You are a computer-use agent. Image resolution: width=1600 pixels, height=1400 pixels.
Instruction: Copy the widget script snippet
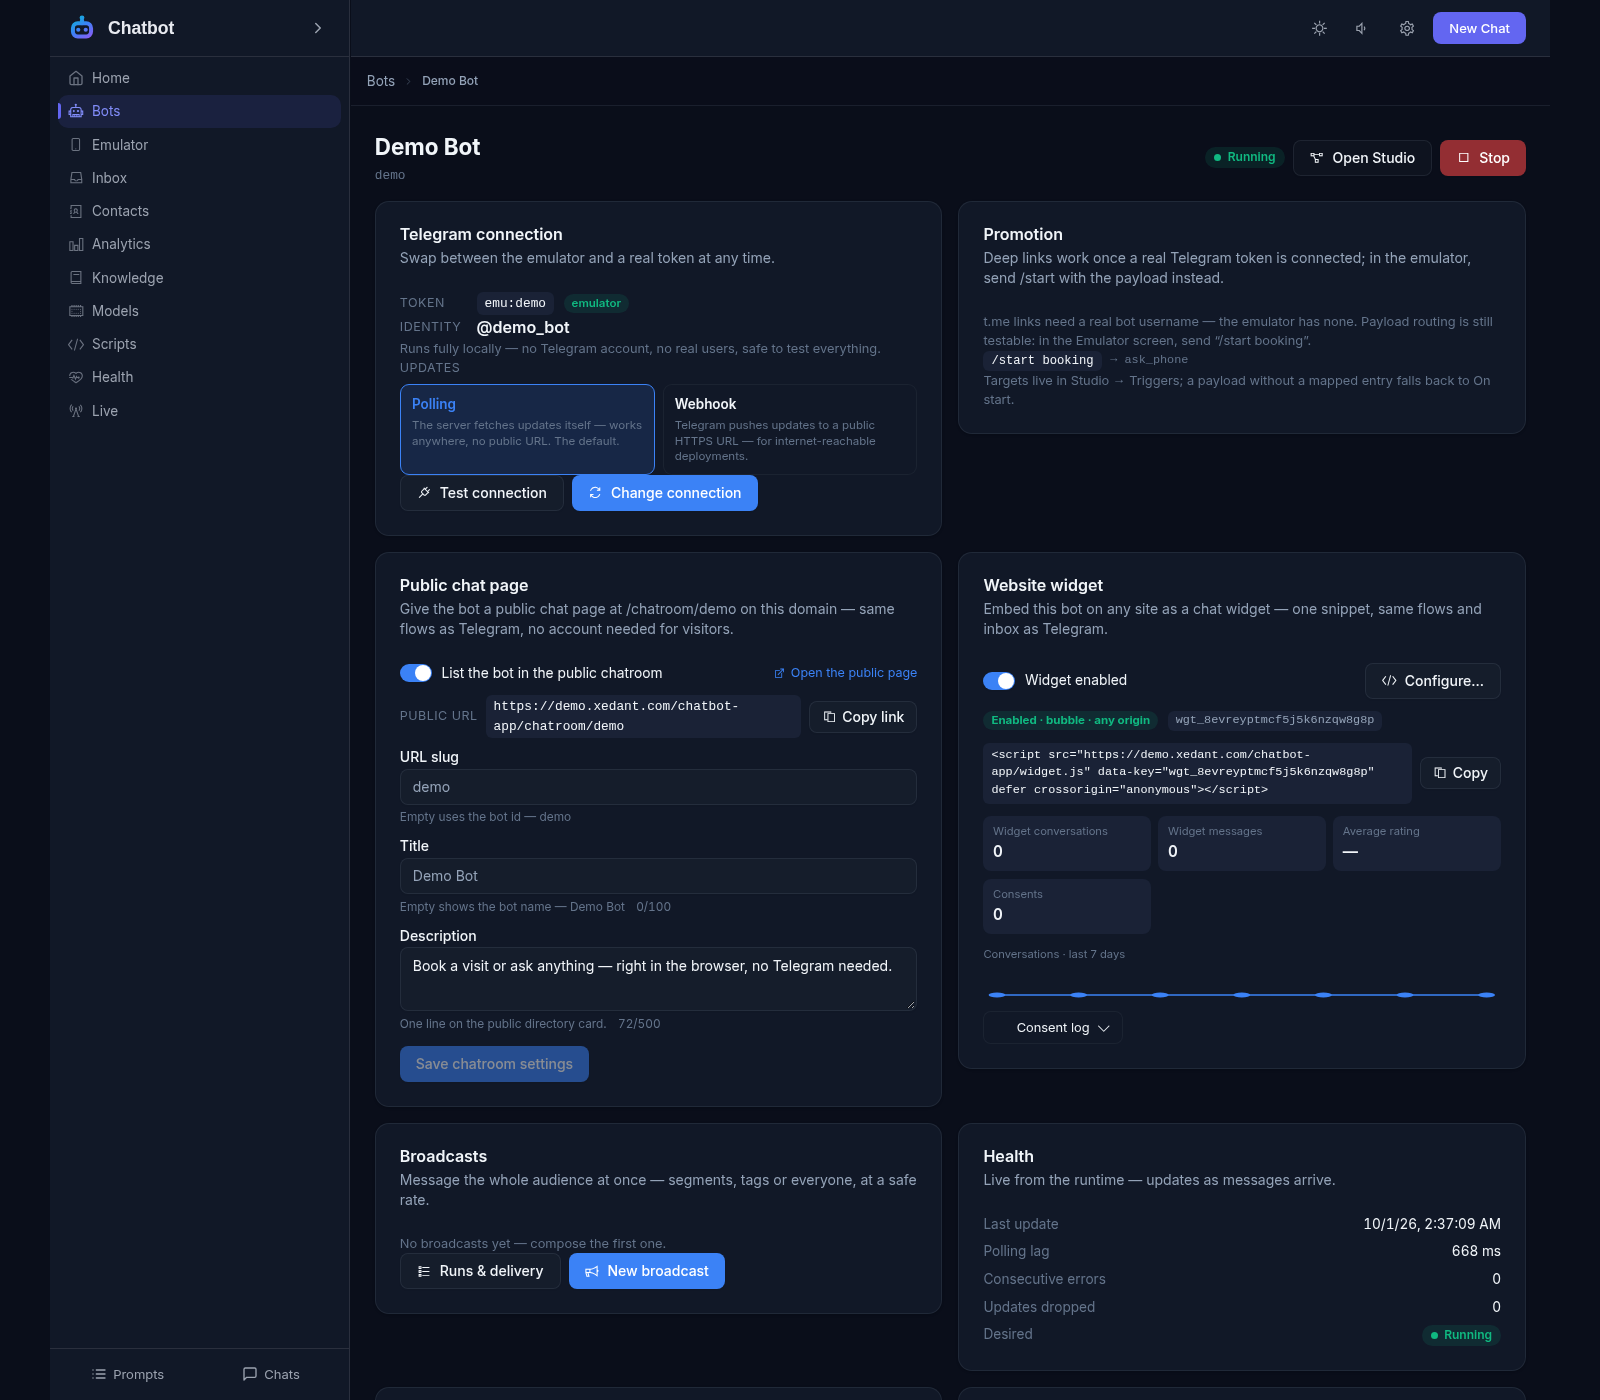(1460, 773)
